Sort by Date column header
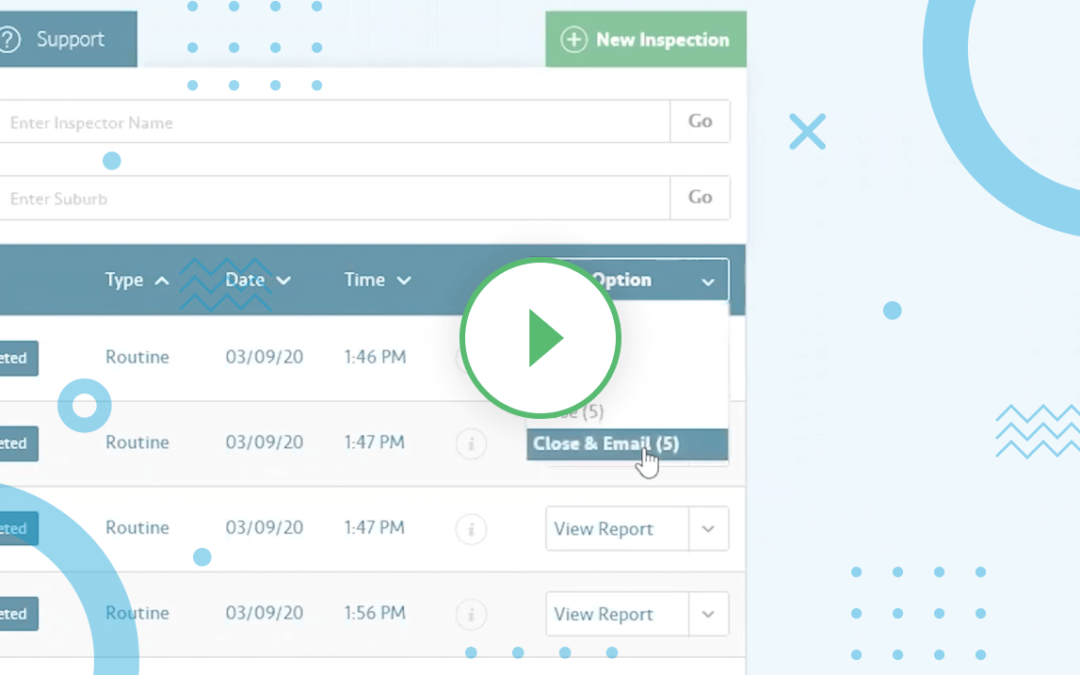 (x=258, y=280)
